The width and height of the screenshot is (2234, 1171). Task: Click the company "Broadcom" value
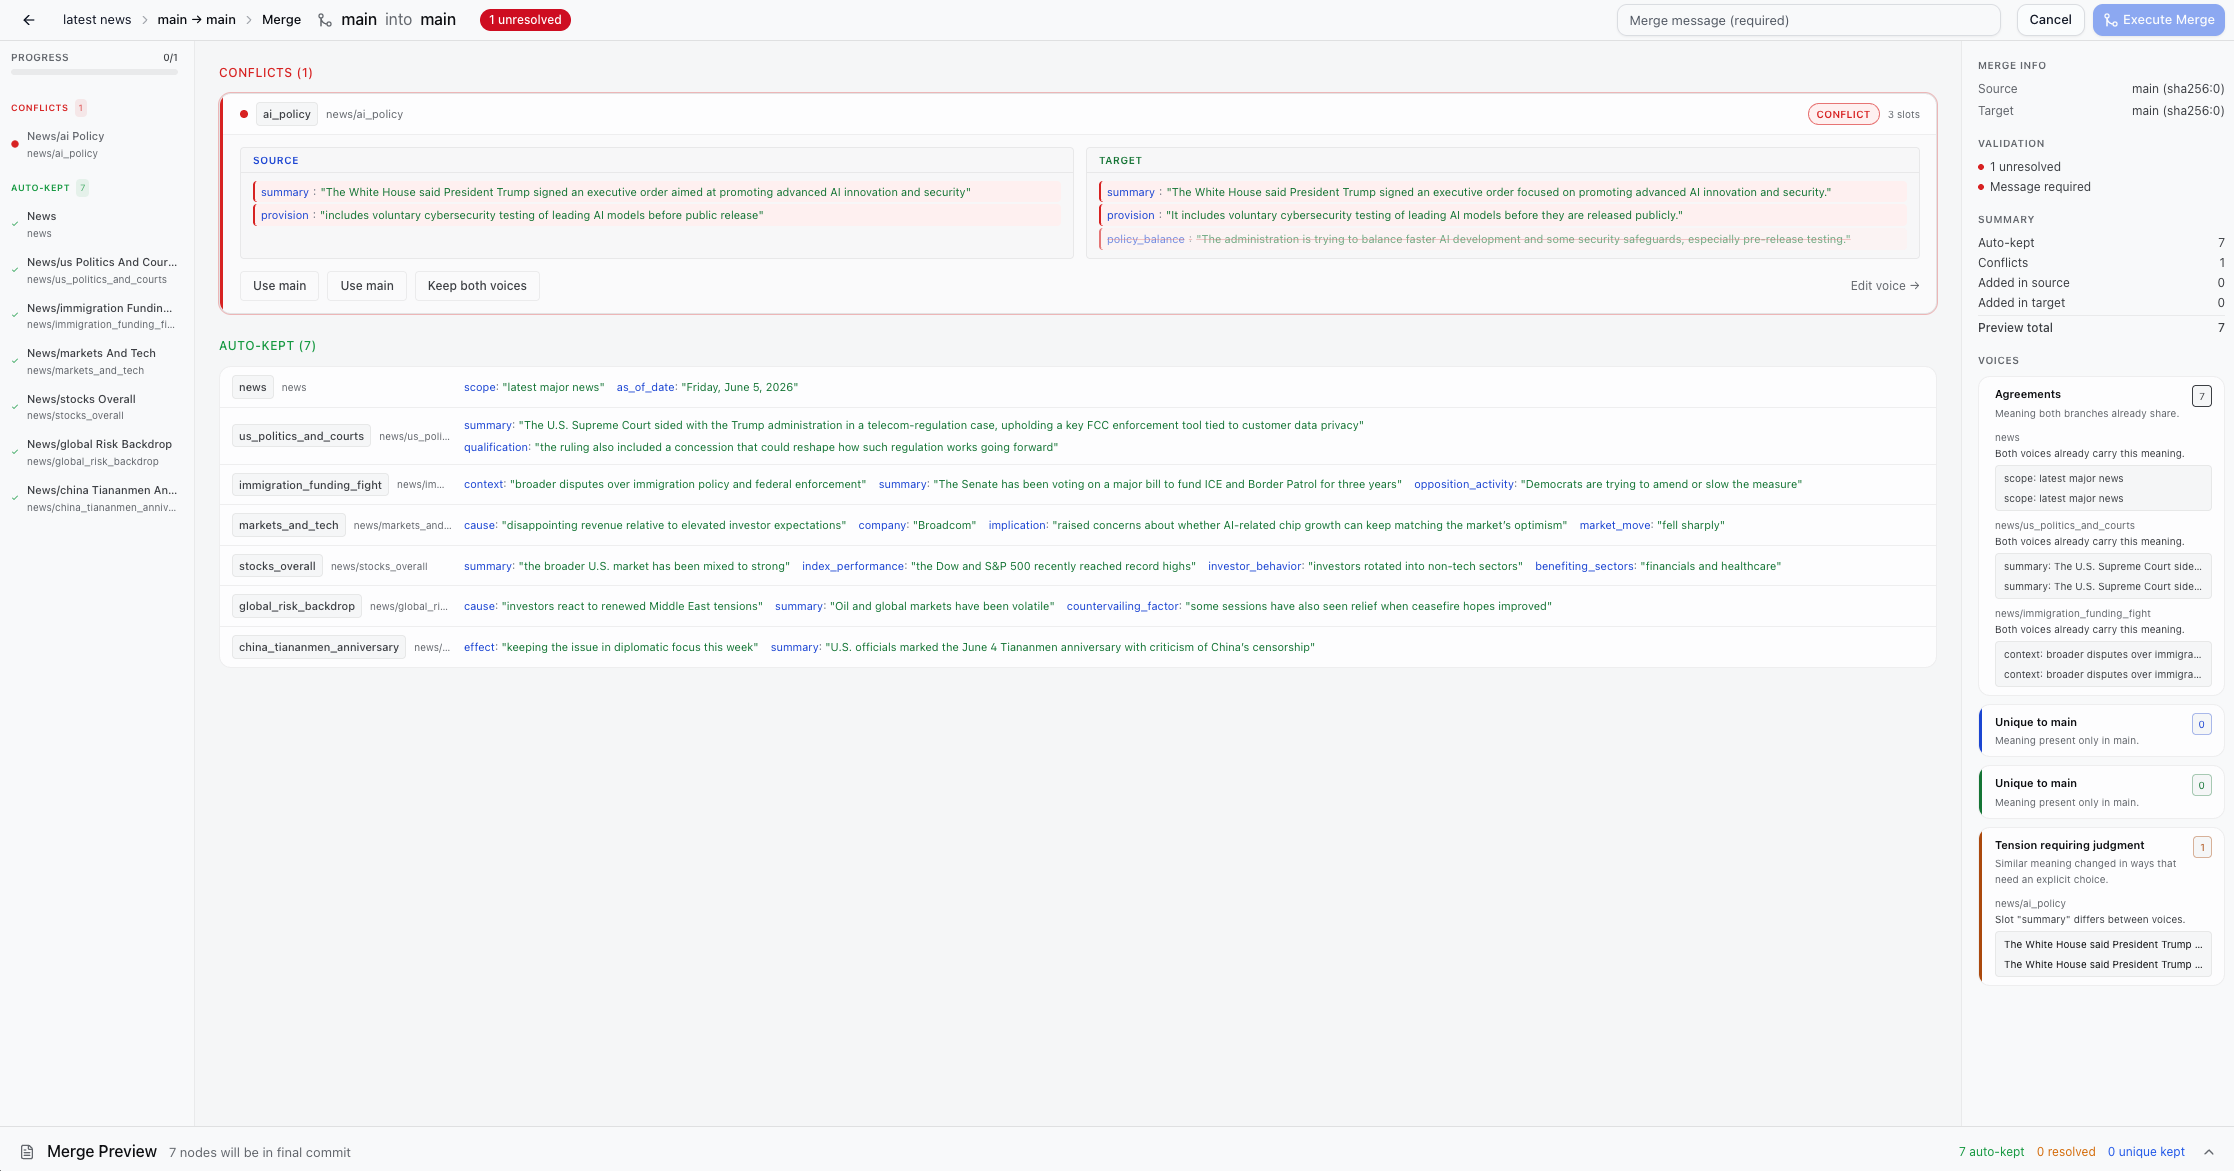pyautogui.click(x=945, y=525)
